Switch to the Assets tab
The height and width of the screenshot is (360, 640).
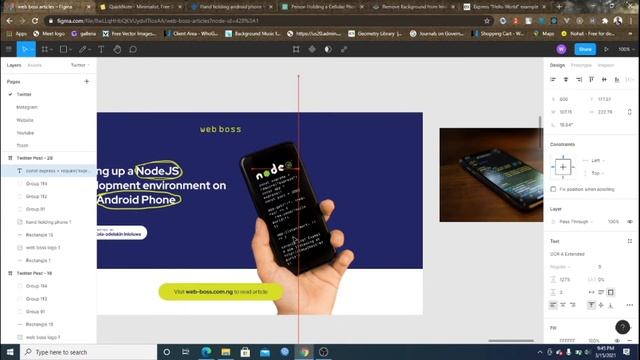pos(35,65)
